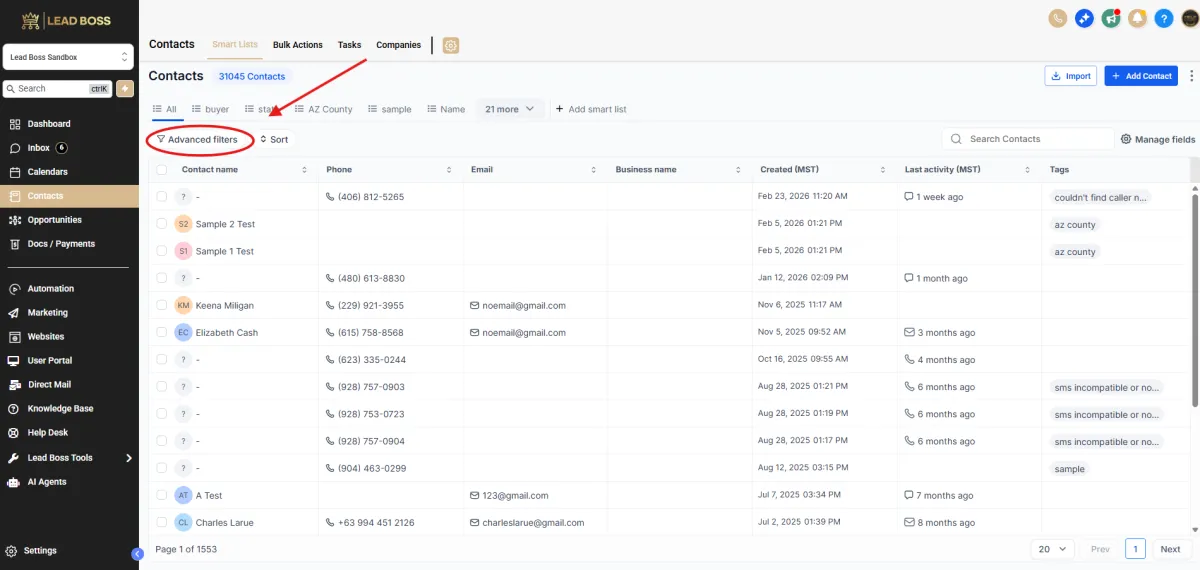Switch to the Companies tab
Image resolution: width=1200 pixels, height=570 pixels.
[x=398, y=45]
